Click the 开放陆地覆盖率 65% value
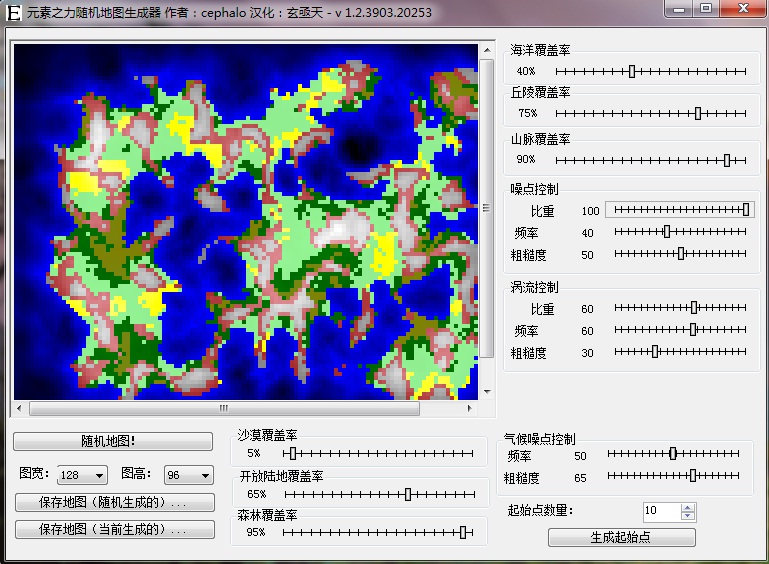The height and width of the screenshot is (564, 769). click(257, 494)
